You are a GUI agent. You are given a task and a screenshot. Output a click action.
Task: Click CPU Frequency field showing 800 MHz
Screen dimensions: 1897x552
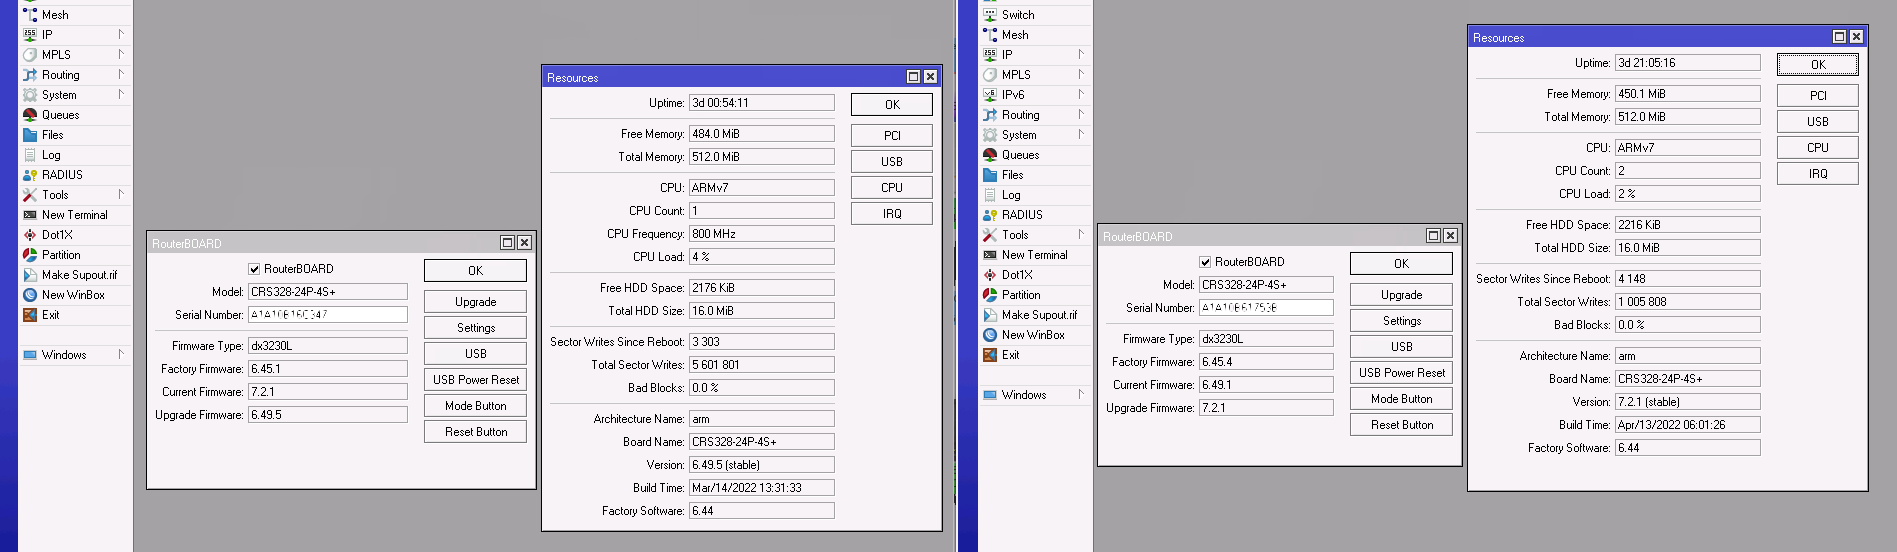coord(762,234)
